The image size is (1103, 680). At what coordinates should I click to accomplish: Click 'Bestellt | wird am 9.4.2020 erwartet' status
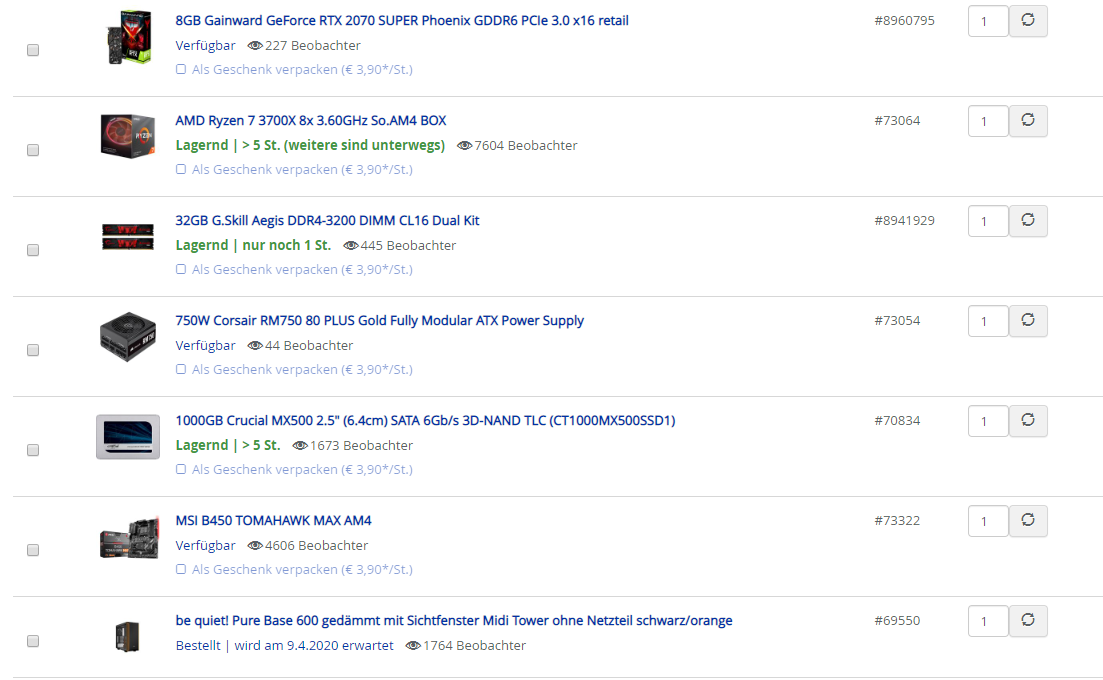(x=284, y=646)
